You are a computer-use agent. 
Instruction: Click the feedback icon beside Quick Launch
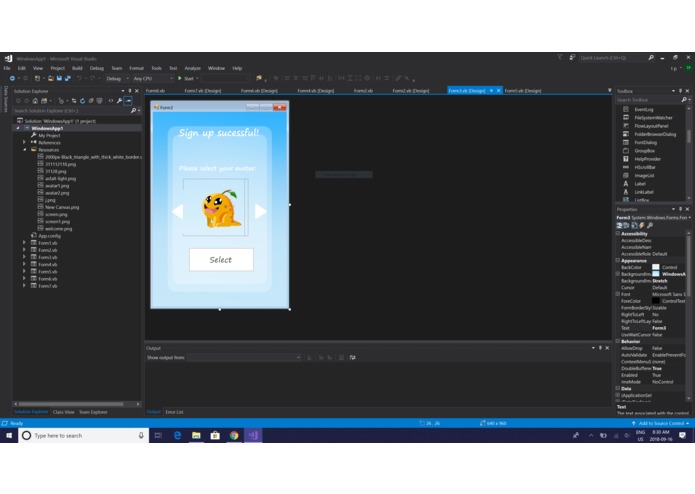[x=572, y=58]
